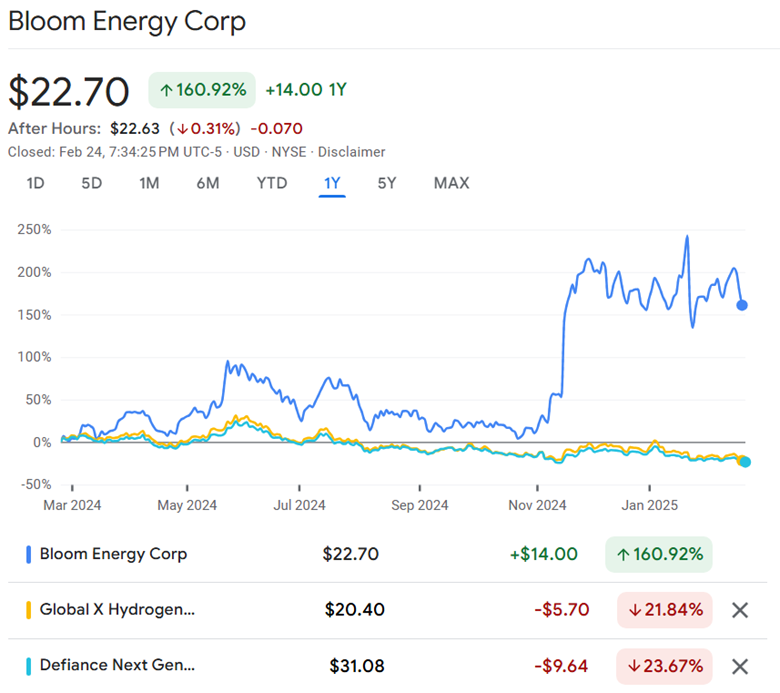Remove the Global X Hydrogen comparison
The width and height of the screenshot is (780, 693).
(x=740, y=610)
